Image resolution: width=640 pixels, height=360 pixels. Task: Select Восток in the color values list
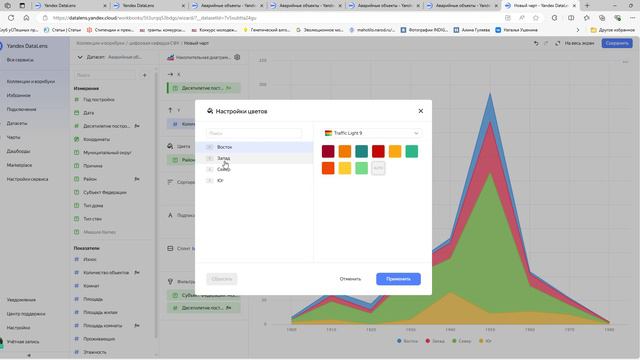pos(254,147)
